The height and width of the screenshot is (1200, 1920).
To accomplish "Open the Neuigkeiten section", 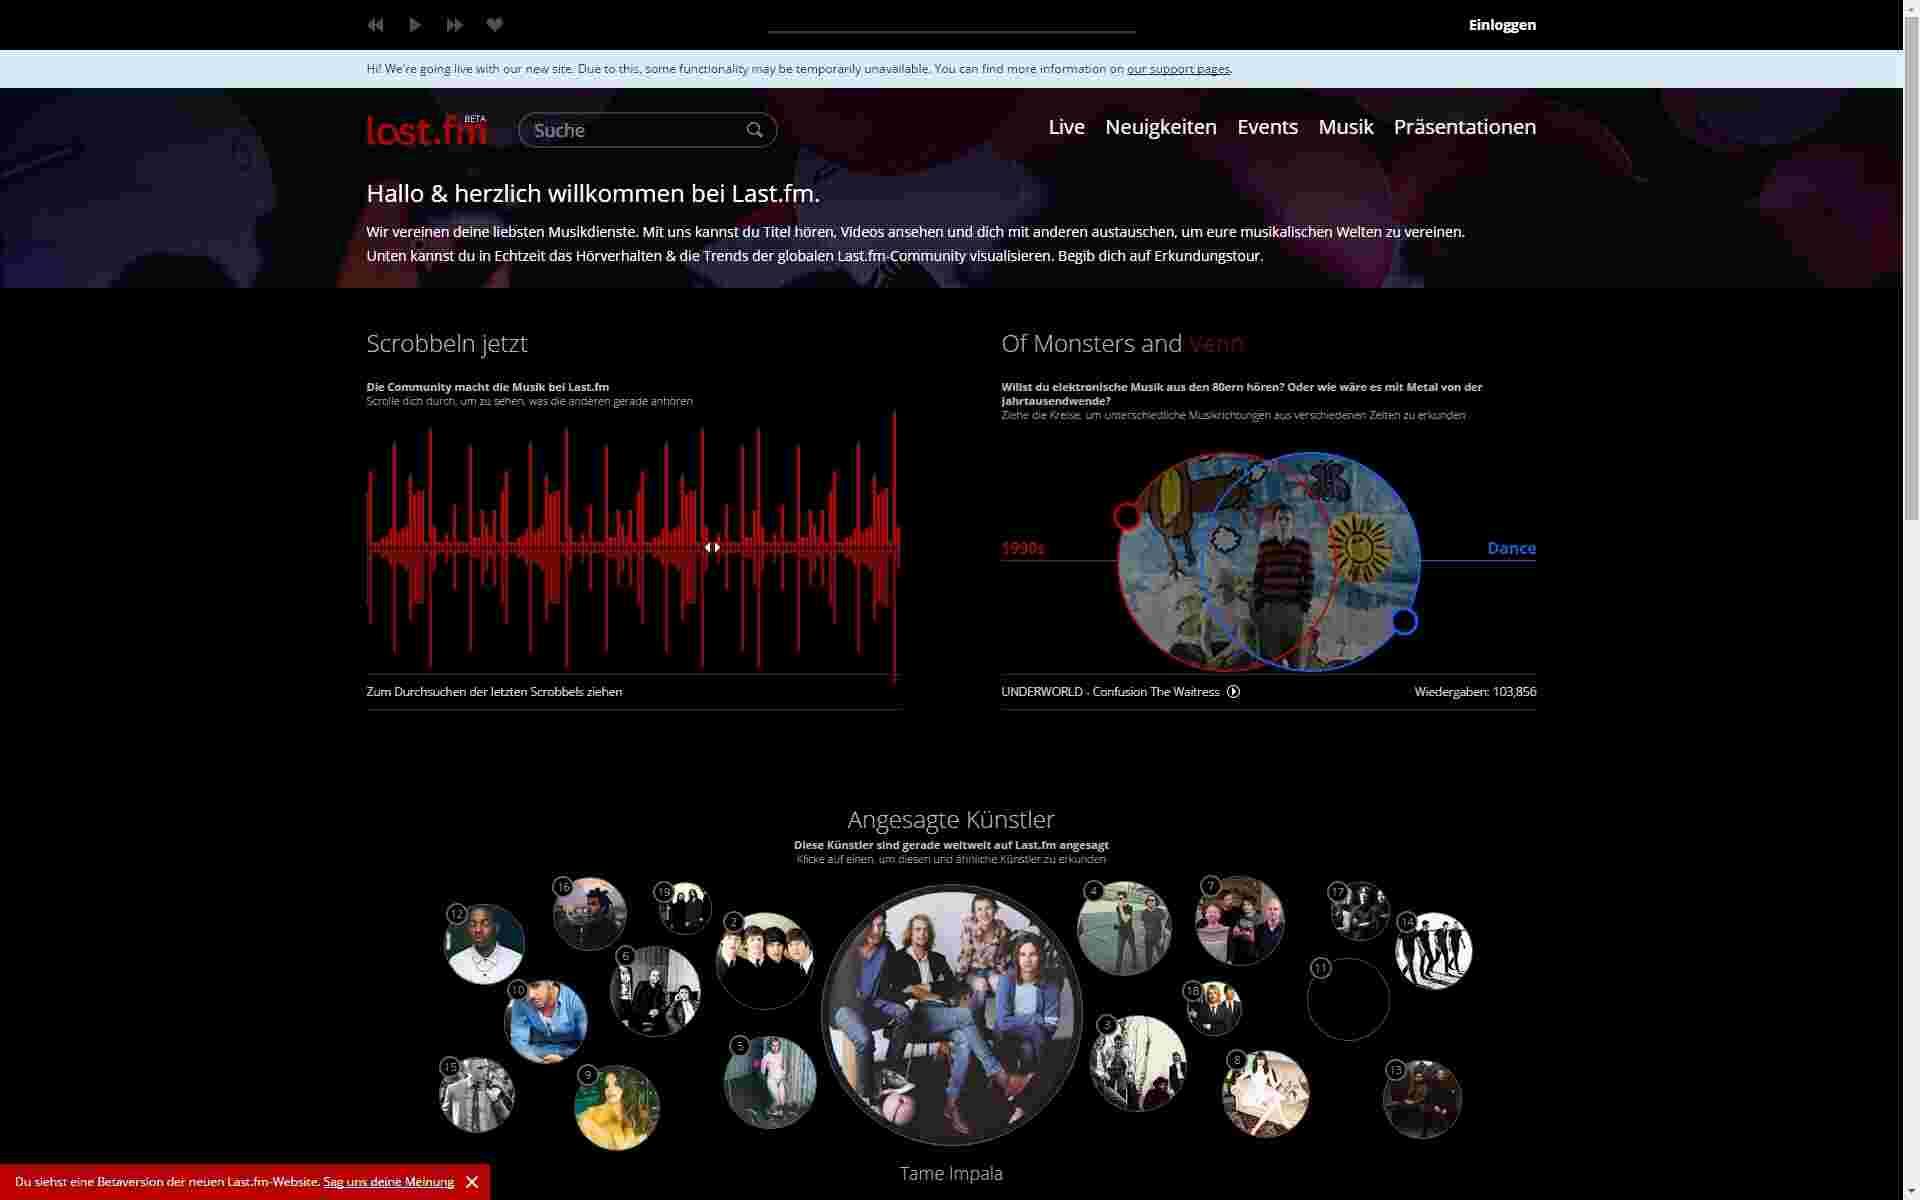I will (x=1160, y=127).
